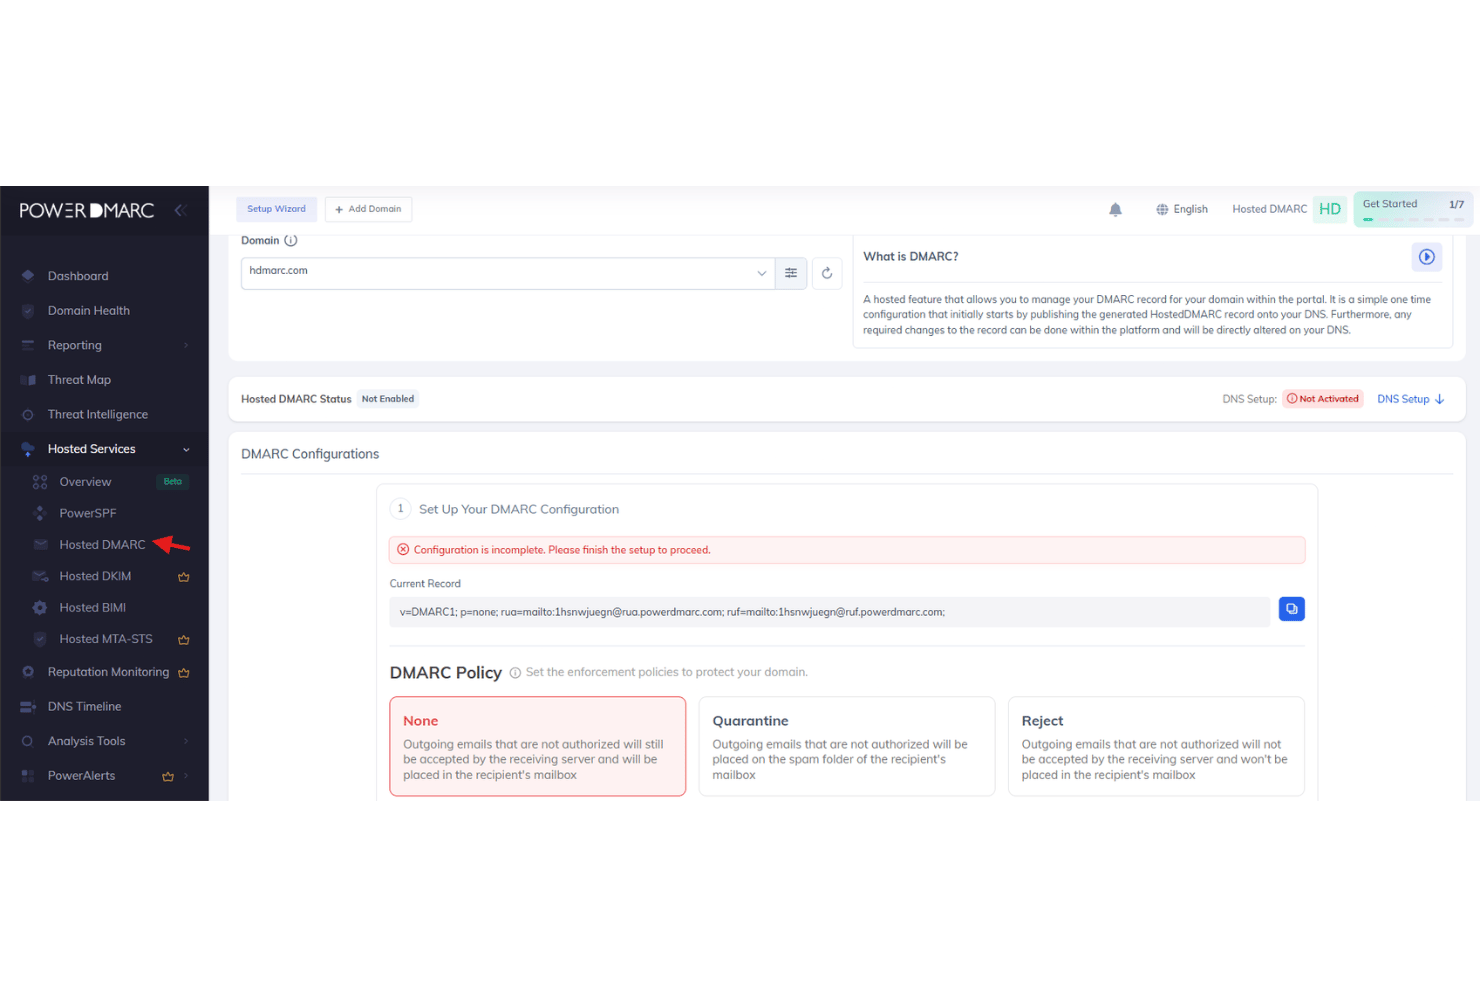The width and height of the screenshot is (1480, 987).
Task: Click the domain filter settings icon
Action: pos(791,273)
